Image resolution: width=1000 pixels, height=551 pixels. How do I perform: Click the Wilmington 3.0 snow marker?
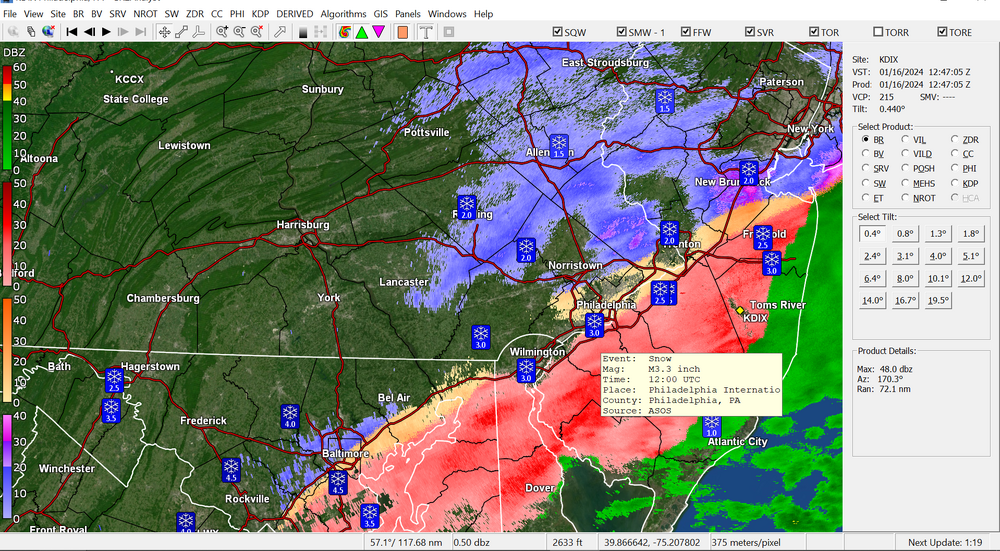(526, 371)
